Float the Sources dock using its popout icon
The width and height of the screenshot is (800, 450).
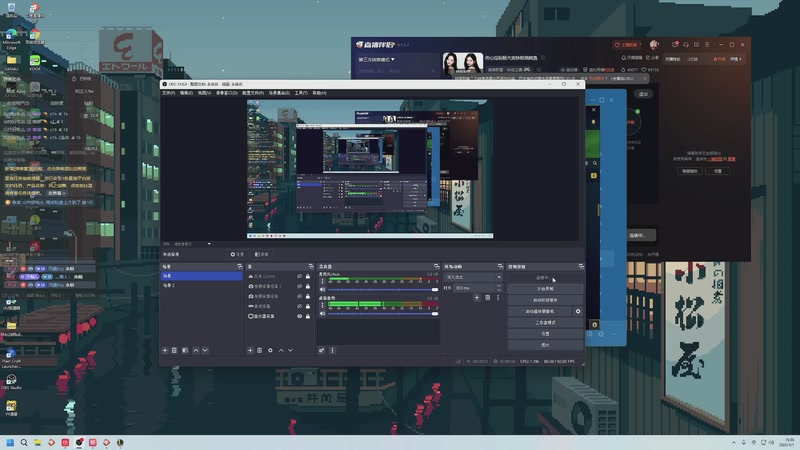click(x=311, y=266)
